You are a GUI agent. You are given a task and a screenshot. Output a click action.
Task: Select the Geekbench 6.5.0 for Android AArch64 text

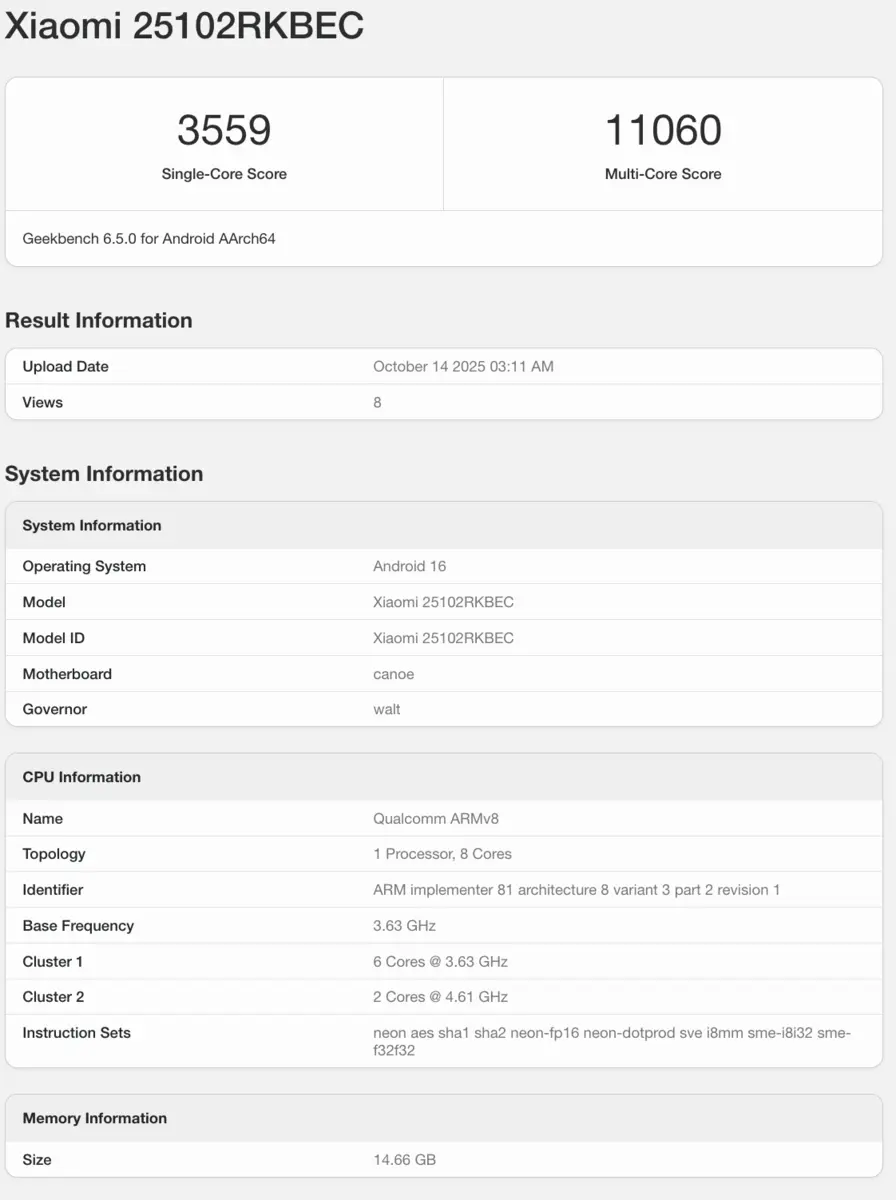pos(149,239)
